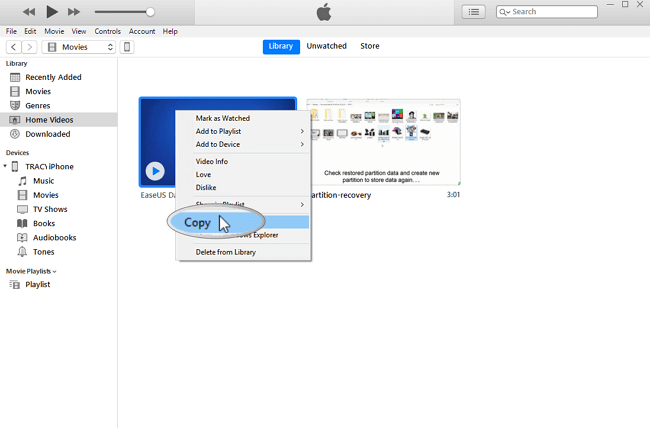Go to the Store tab

pos(369,46)
